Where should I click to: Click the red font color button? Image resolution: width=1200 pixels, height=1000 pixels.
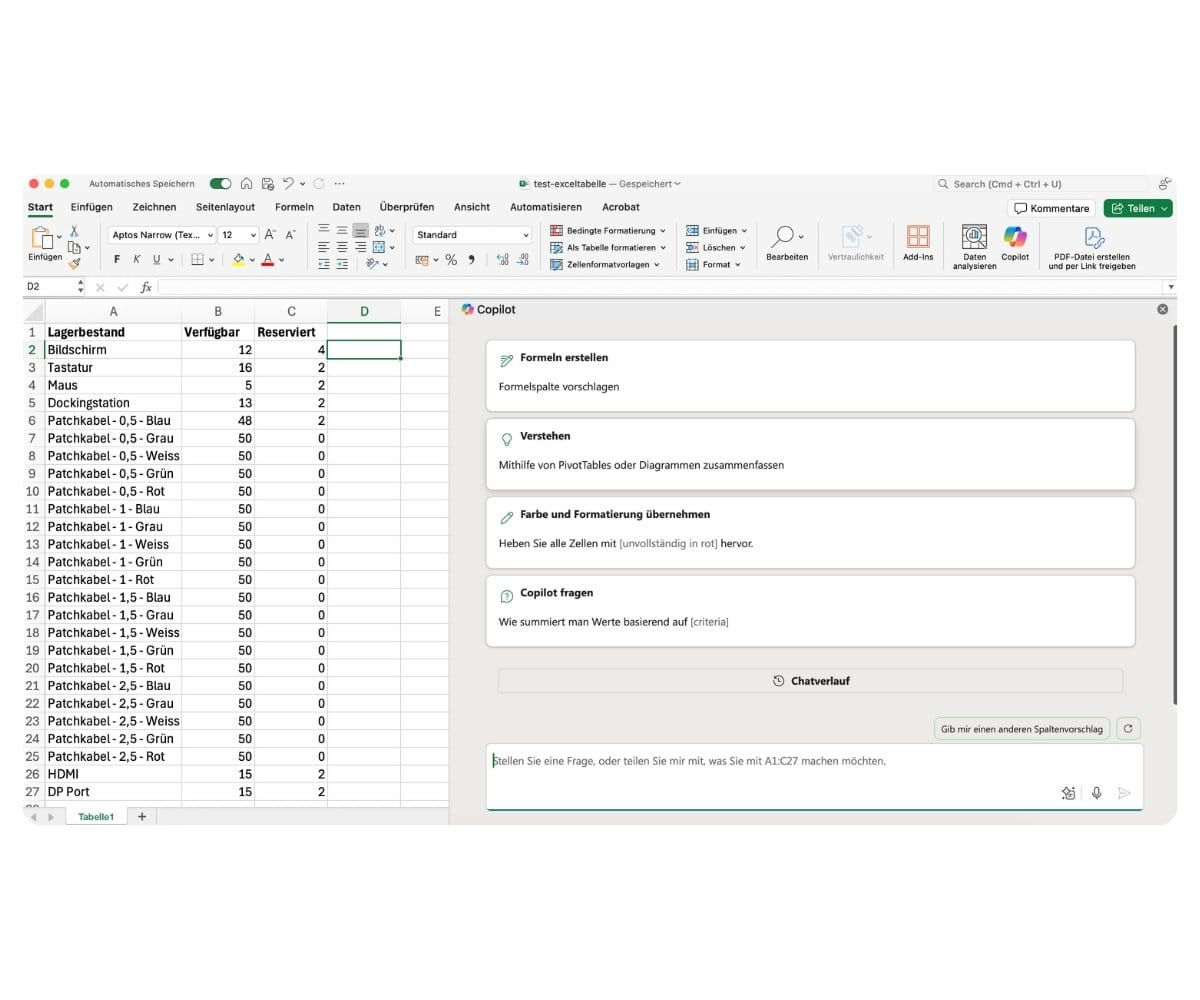coord(267,260)
